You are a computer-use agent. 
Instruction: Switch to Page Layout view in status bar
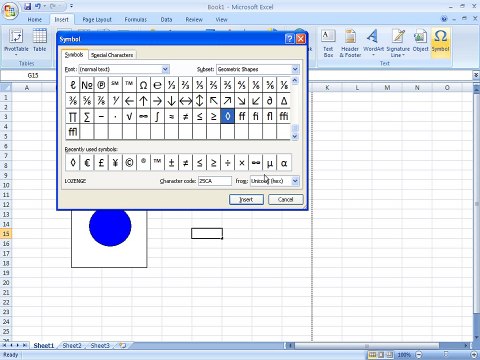pyautogui.click(x=381, y=355)
